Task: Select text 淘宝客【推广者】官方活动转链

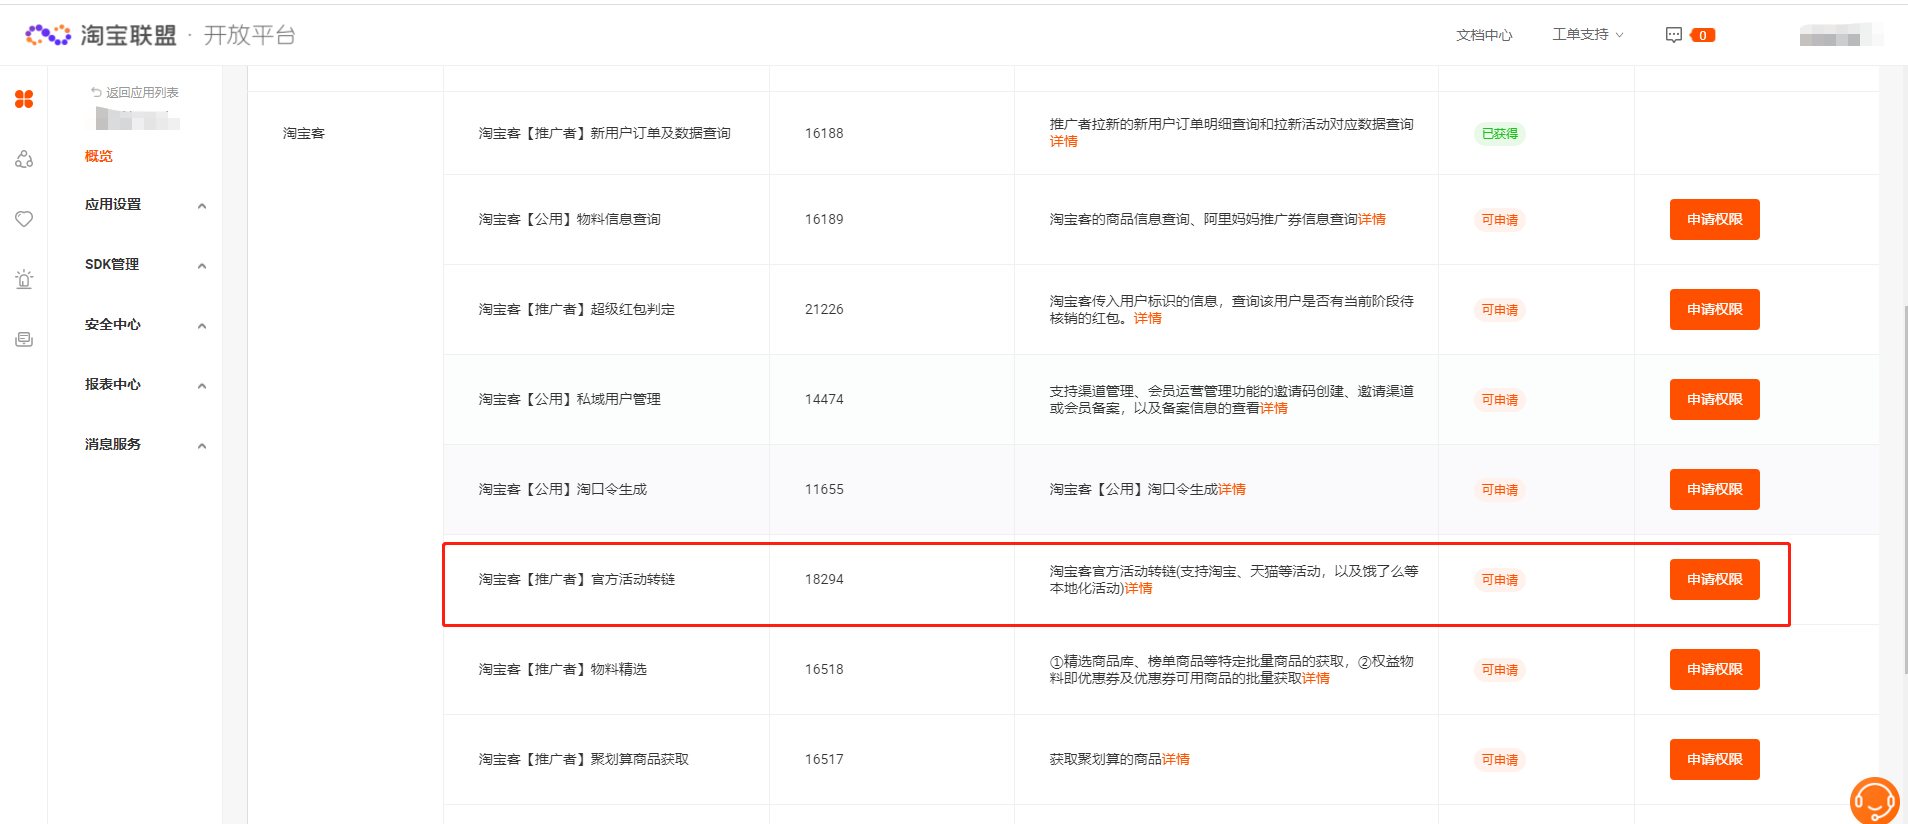Action: pyautogui.click(x=577, y=579)
